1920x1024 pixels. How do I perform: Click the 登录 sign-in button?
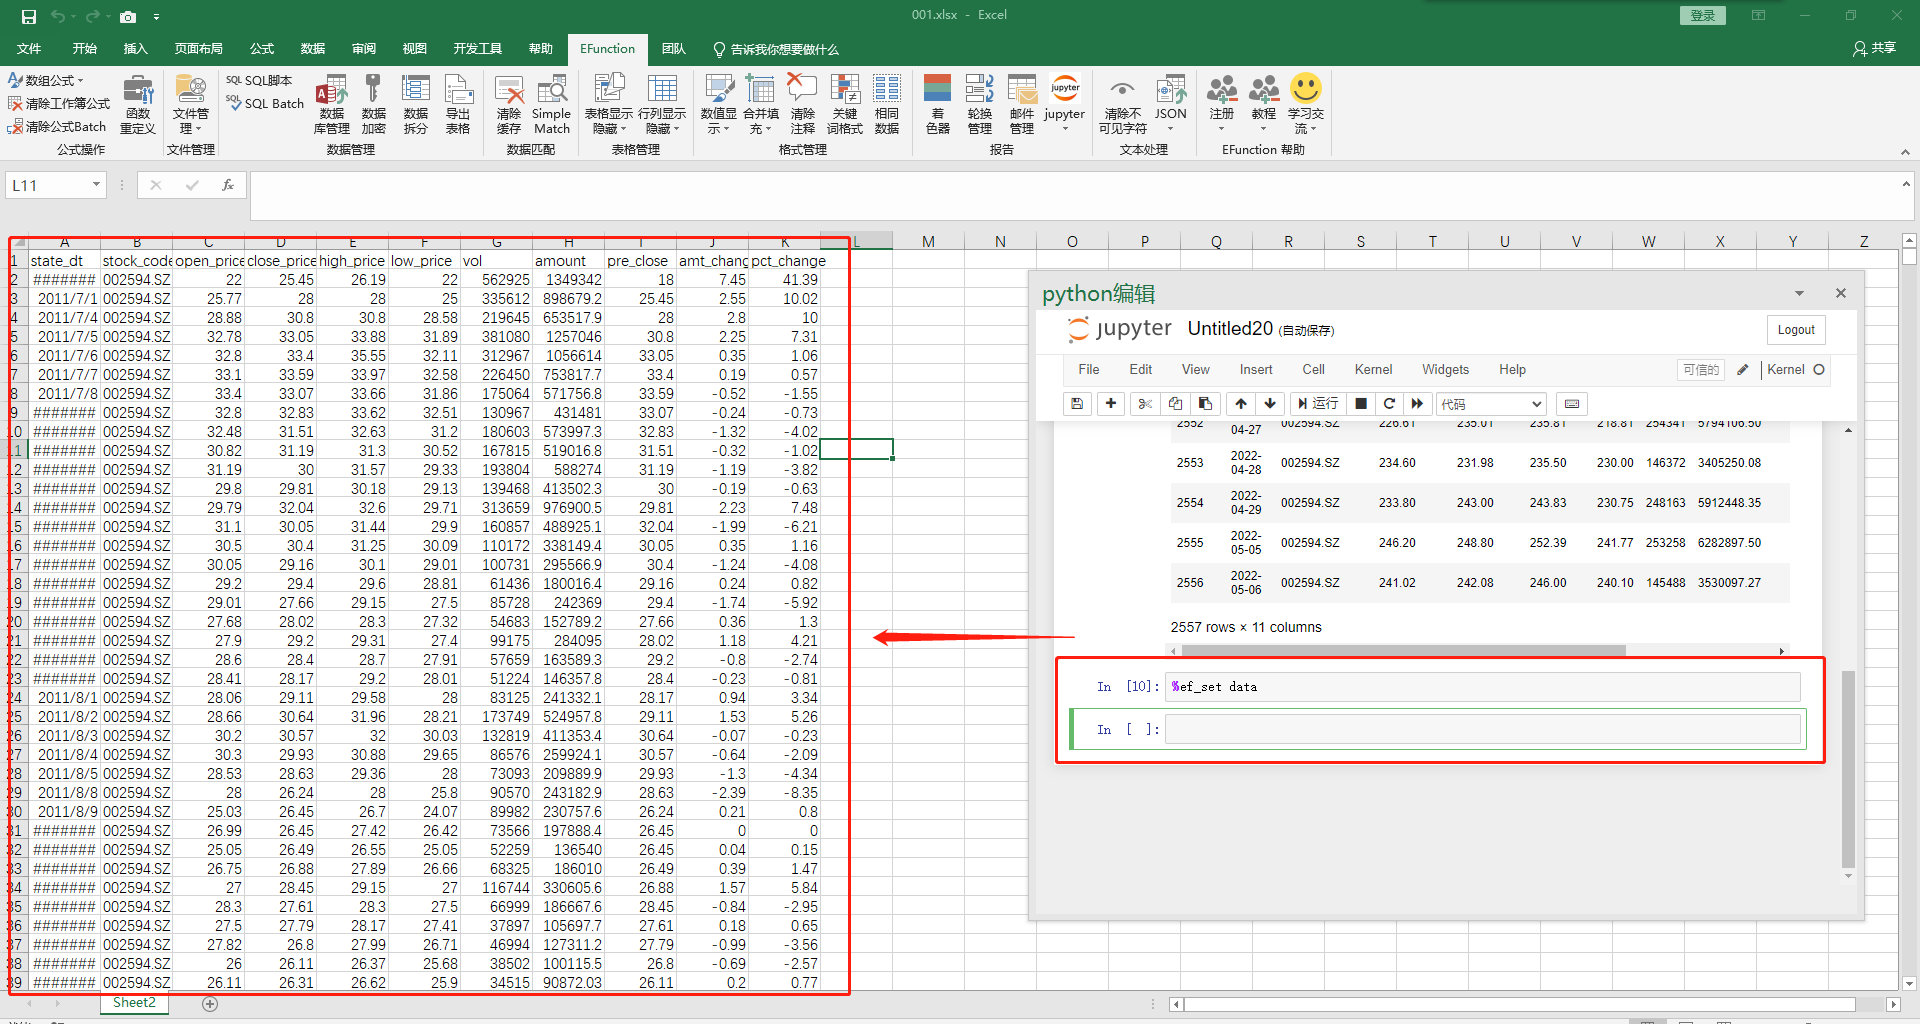pos(1703,16)
